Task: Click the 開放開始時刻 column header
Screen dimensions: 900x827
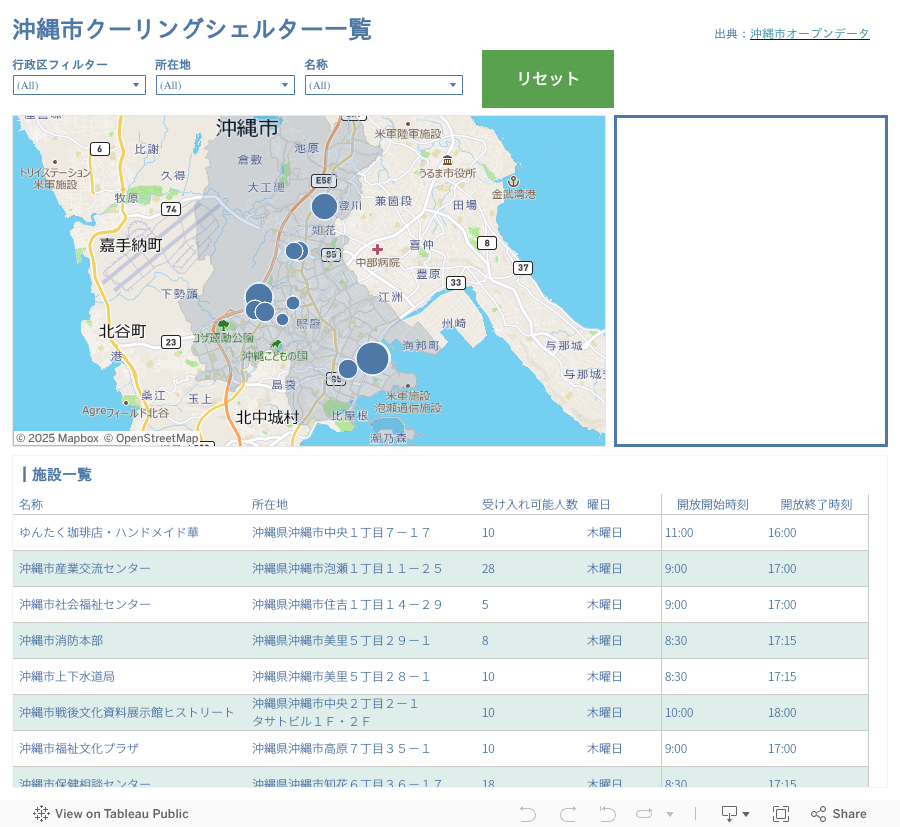Action: 713,504
